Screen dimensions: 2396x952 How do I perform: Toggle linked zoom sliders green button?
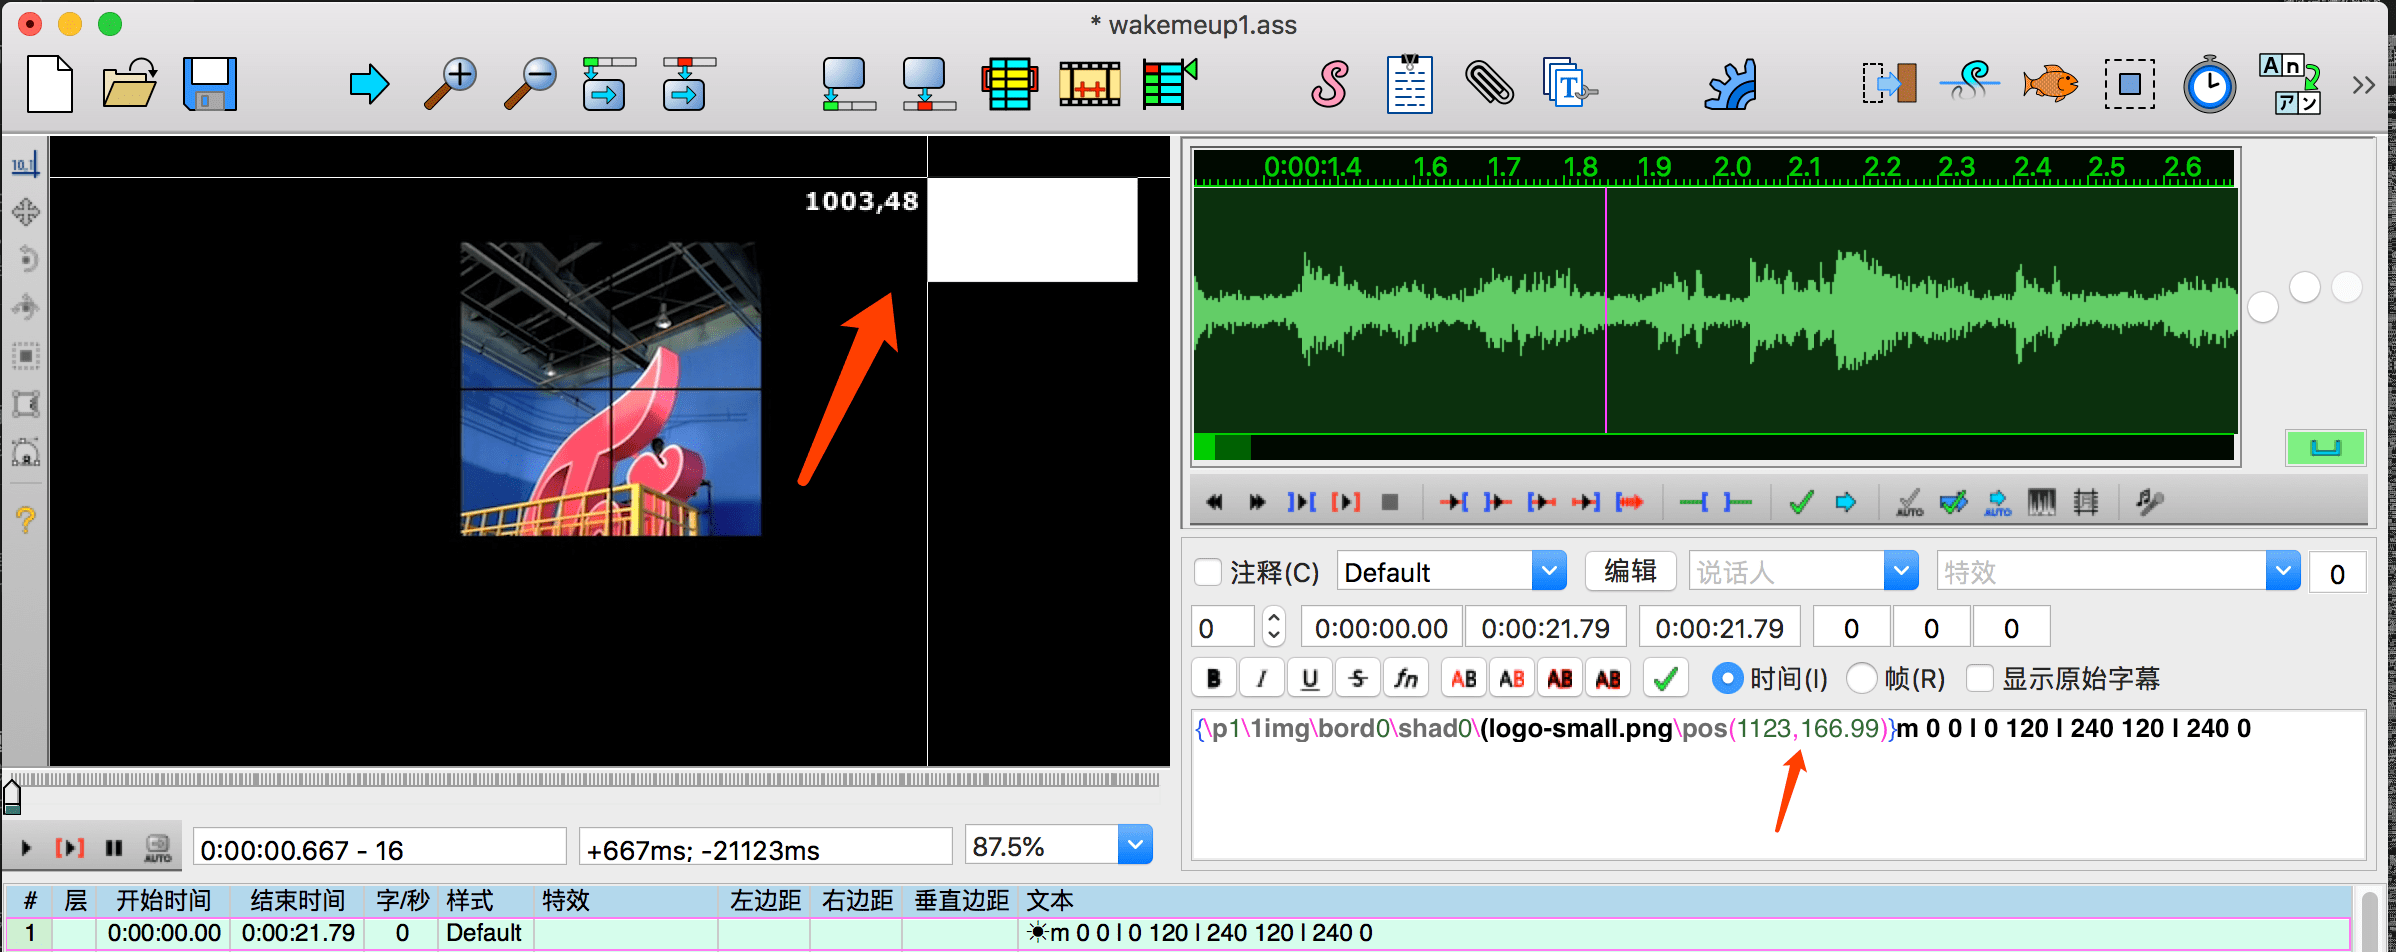coord(2326,448)
